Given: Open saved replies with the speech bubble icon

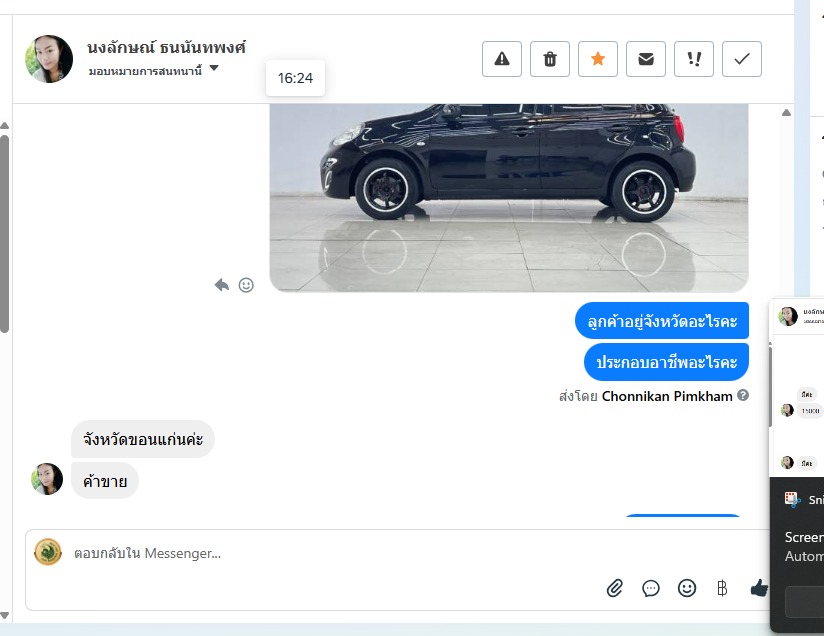Looking at the screenshot, I should 651,588.
